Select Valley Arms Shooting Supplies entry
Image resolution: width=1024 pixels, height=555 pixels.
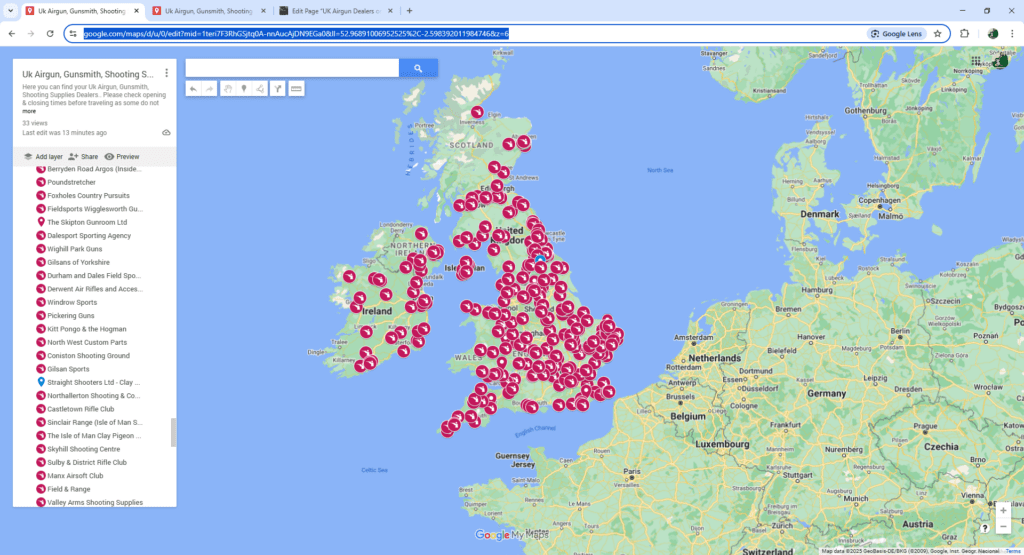(95, 502)
